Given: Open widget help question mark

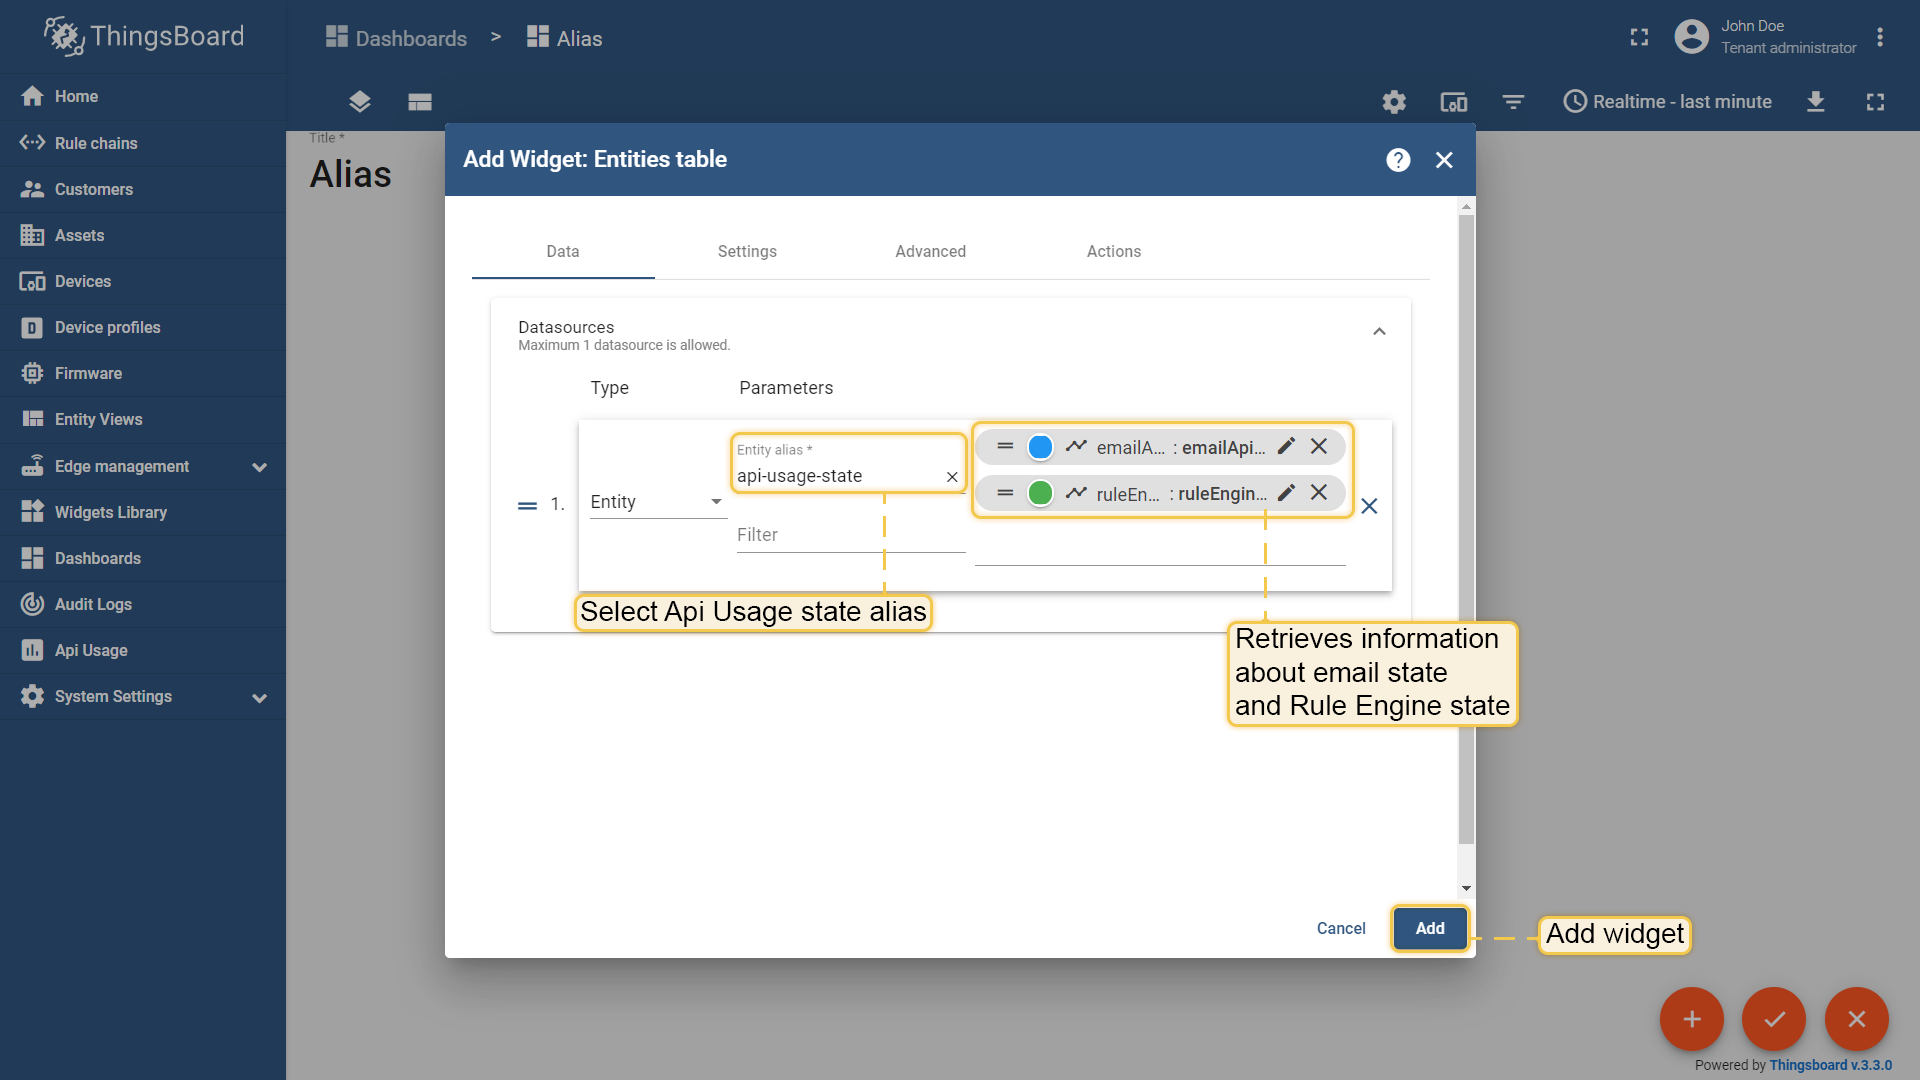Looking at the screenshot, I should click(x=1398, y=160).
